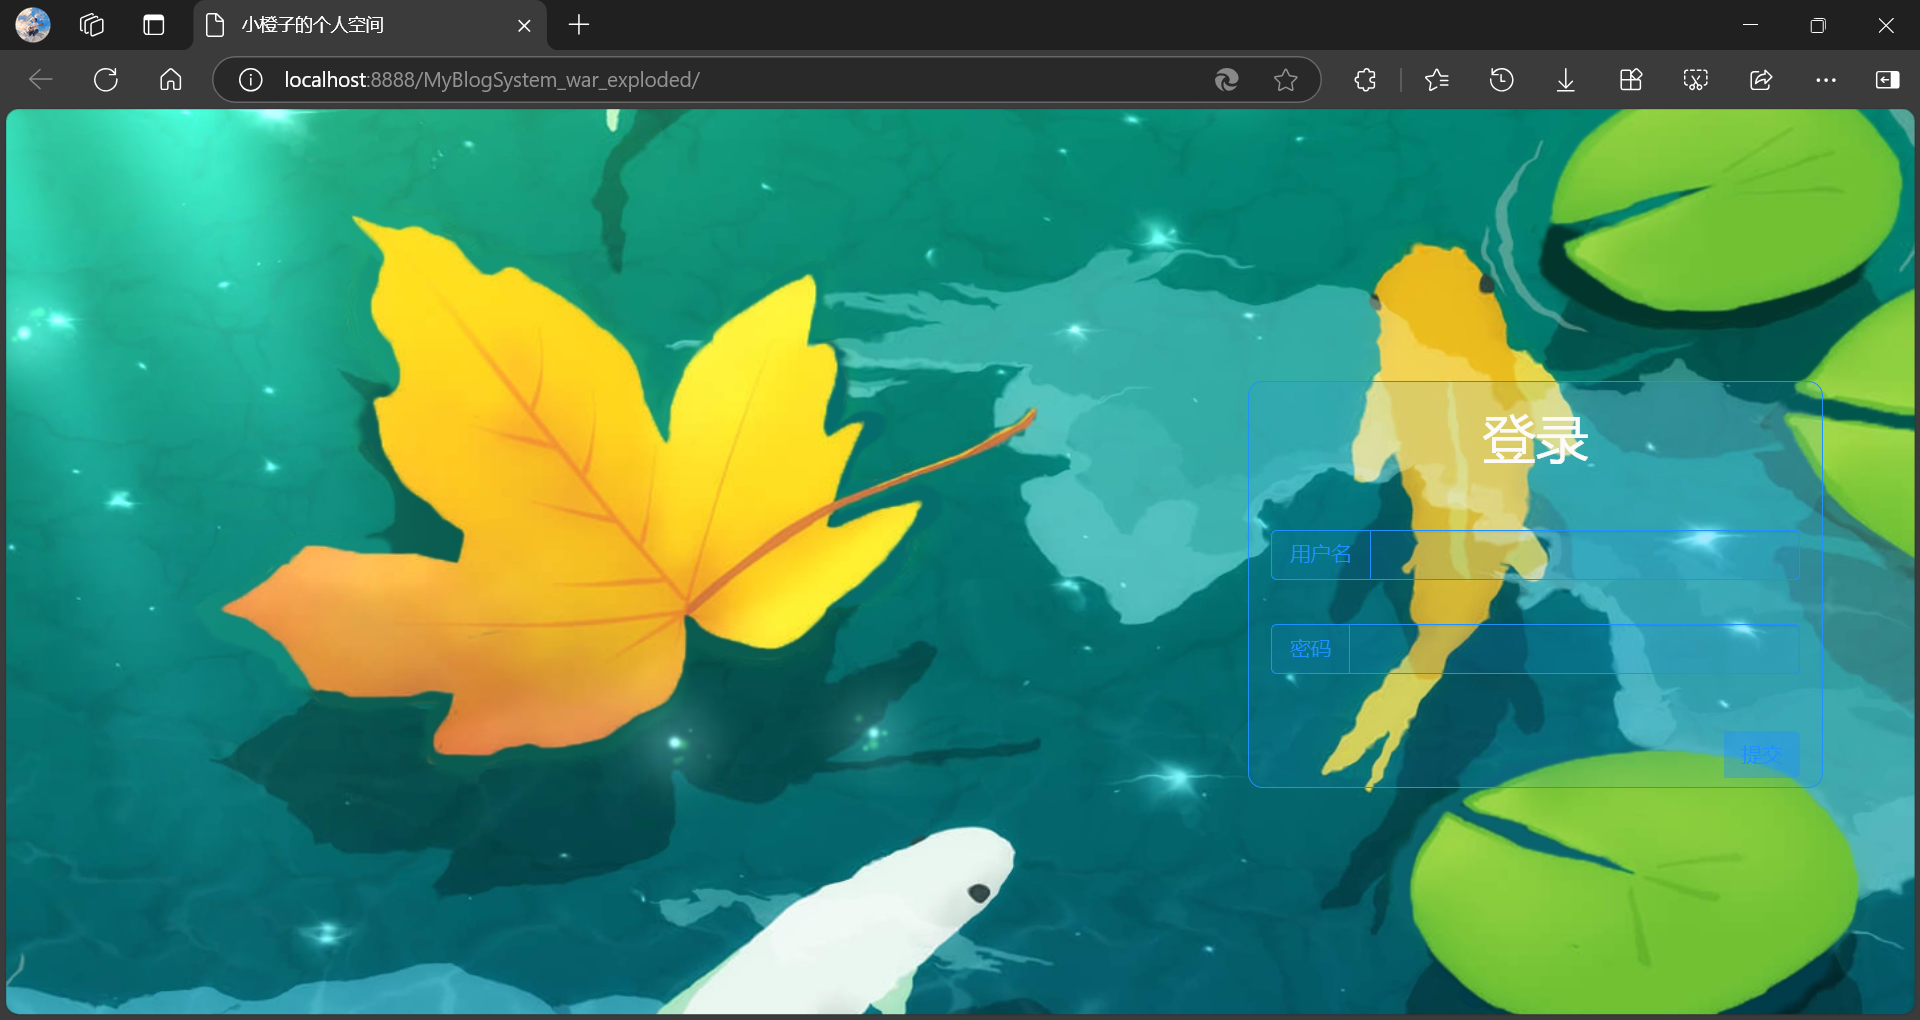Open the tab actions menu icon
Screen dimensions: 1920x1020
tap(153, 25)
